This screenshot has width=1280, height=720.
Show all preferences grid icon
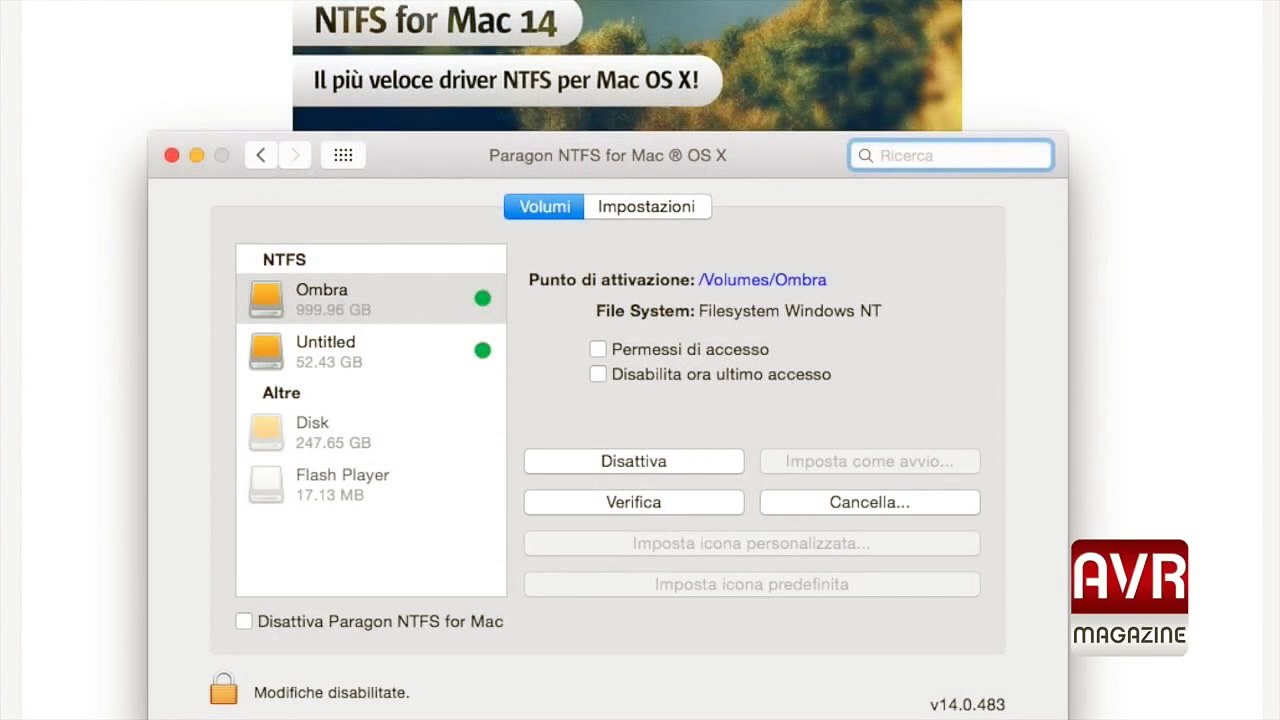(343, 155)
